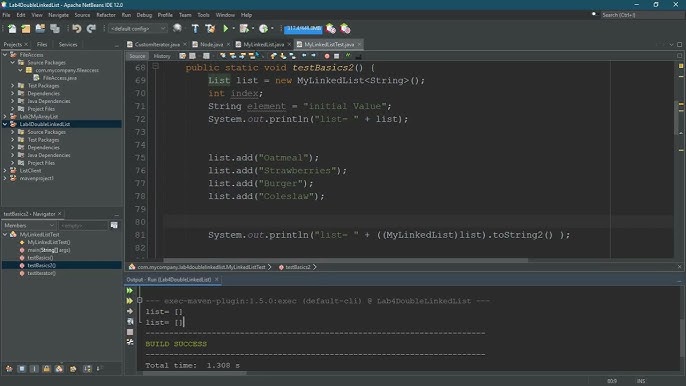Click the Profile Project icon
The width and height of the screenshot is (686, 386).
[263, 28]
